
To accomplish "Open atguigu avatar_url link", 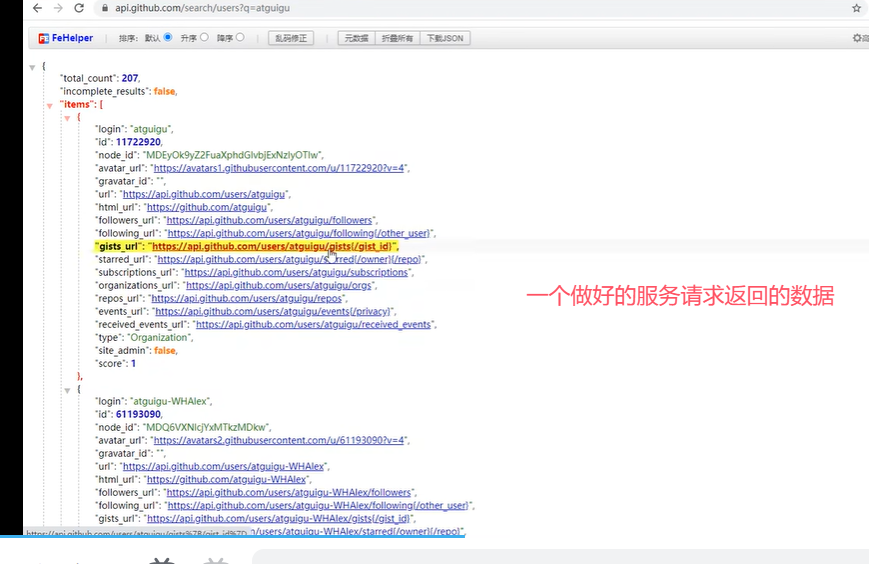I will [x=279, y=168].
